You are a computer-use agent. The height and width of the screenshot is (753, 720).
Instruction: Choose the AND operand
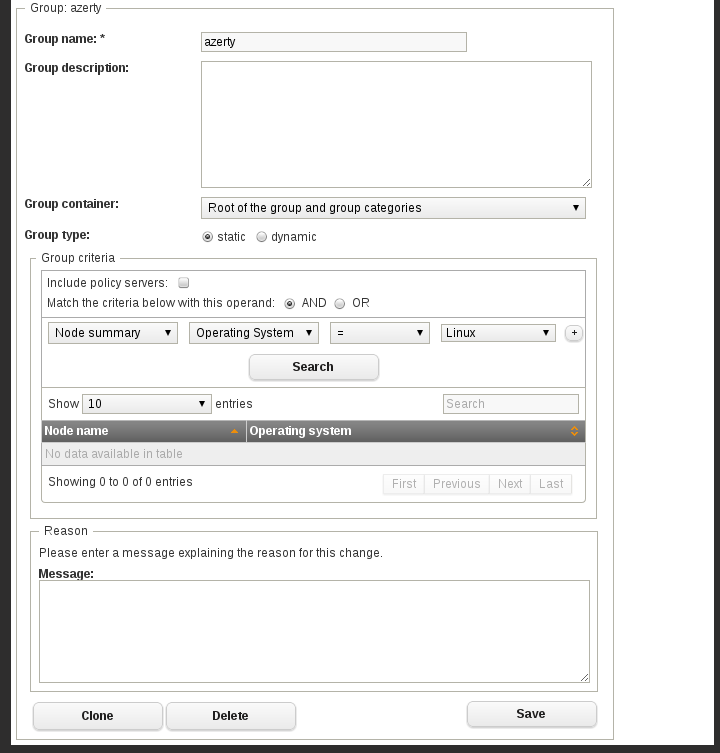[x=290, y=304]
